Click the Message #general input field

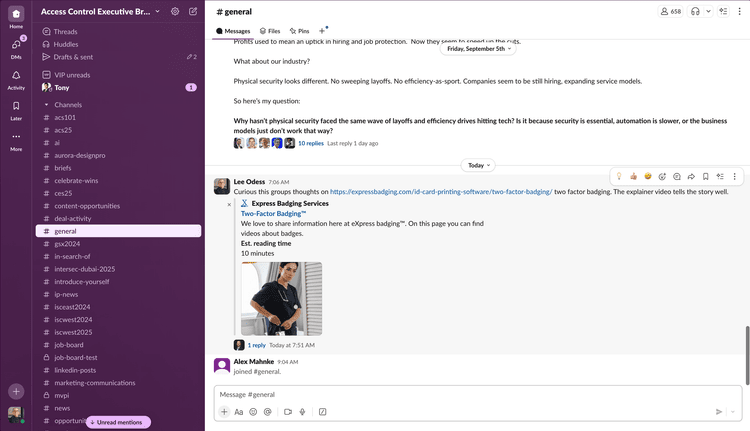pos(478,395)
